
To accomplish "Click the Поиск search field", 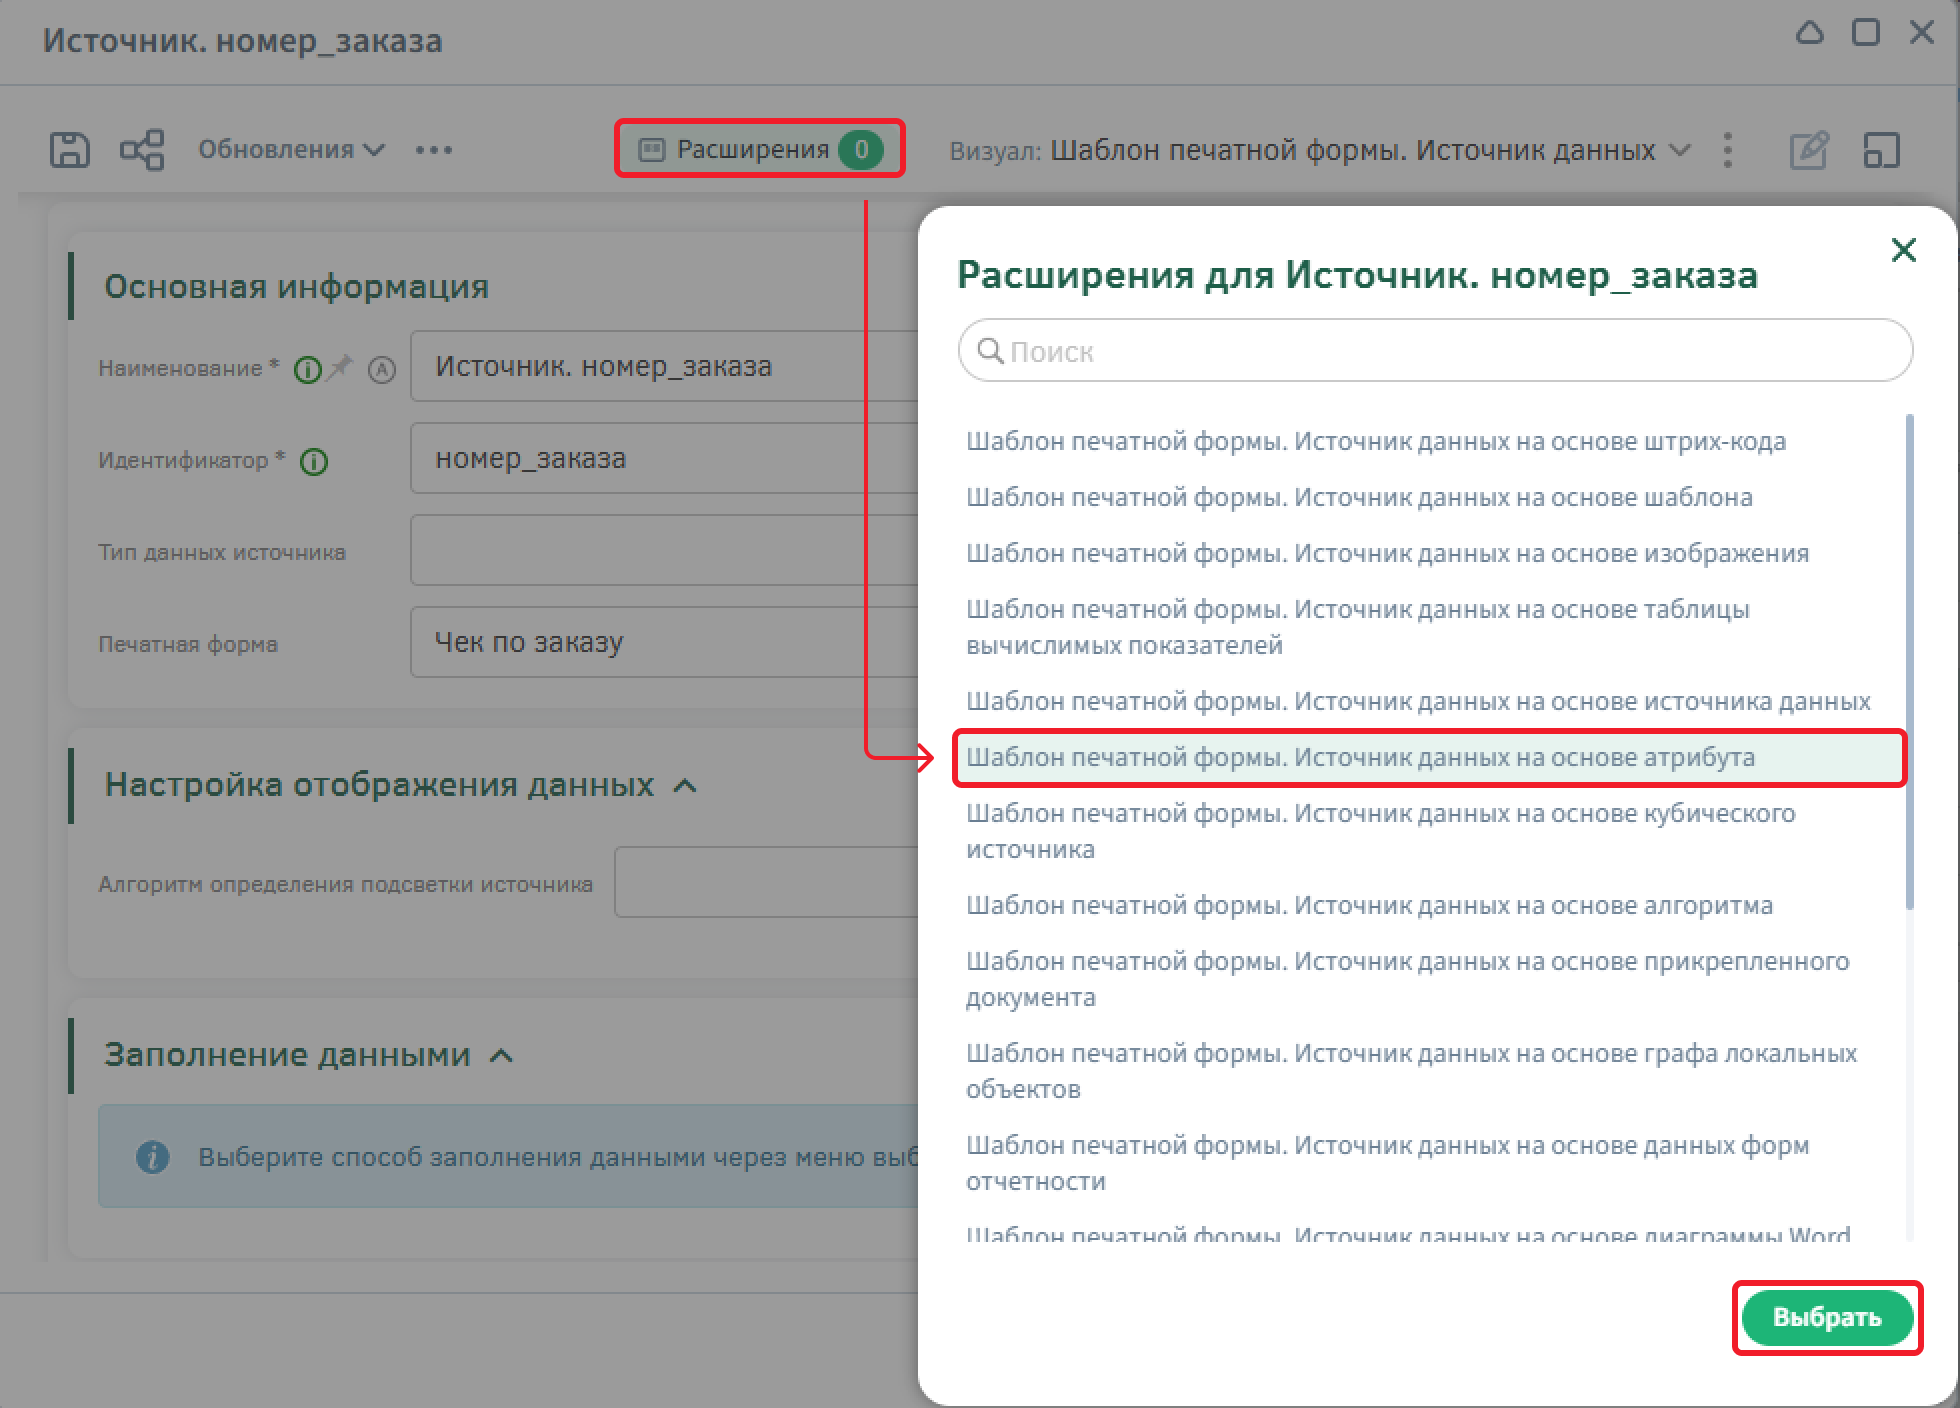I will click(1435, 351).
